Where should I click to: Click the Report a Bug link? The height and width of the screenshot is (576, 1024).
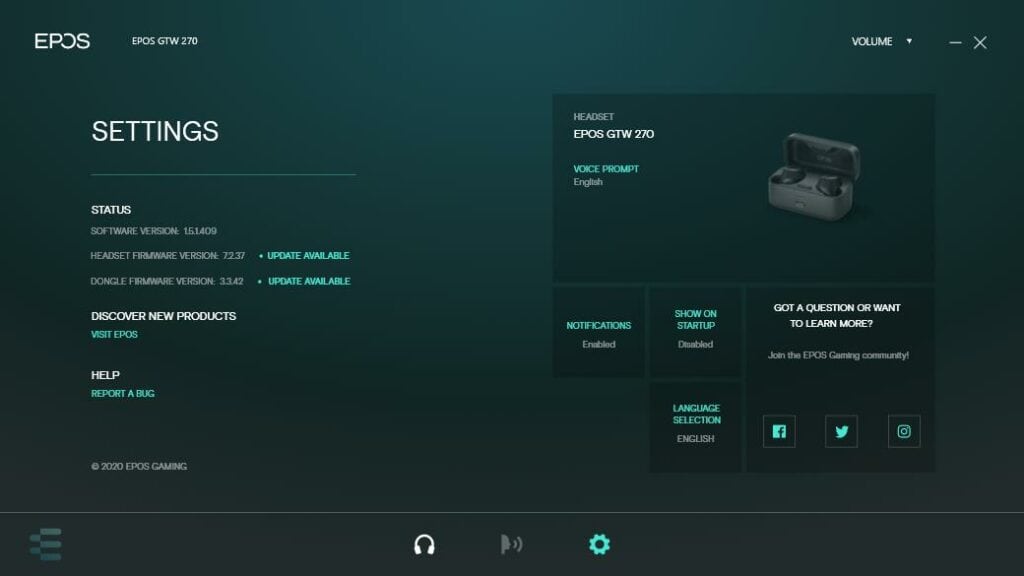[122, 394]
